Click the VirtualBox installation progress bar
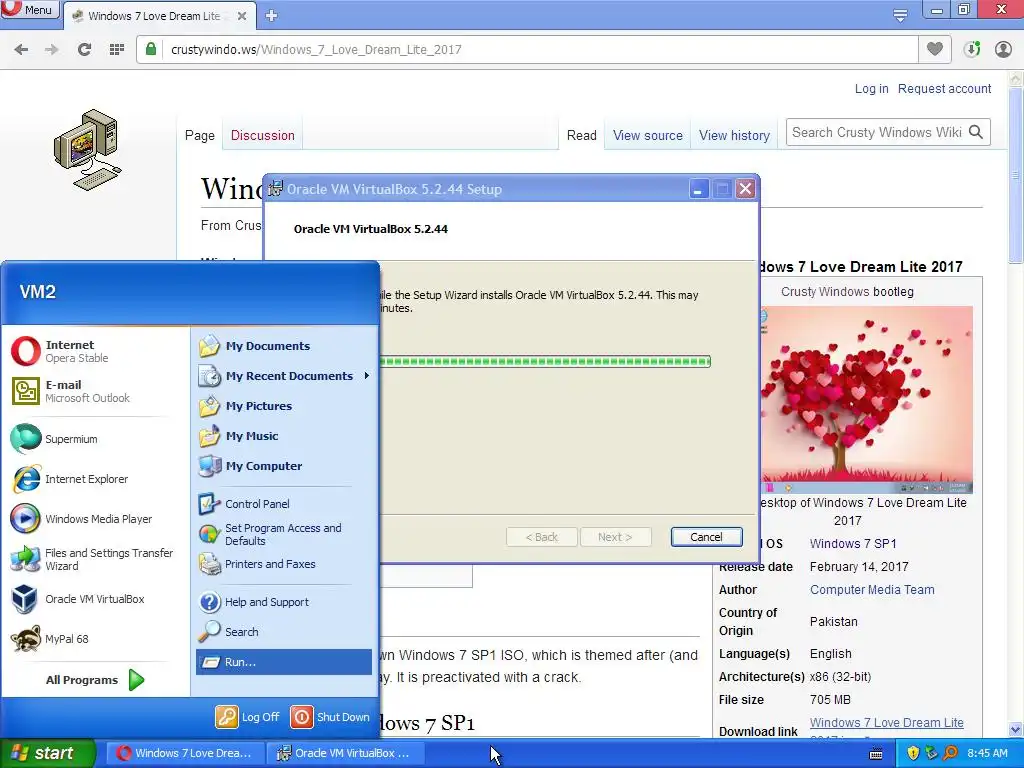The height and width of the screenshot is (768, 1024). tap(545, 361)
